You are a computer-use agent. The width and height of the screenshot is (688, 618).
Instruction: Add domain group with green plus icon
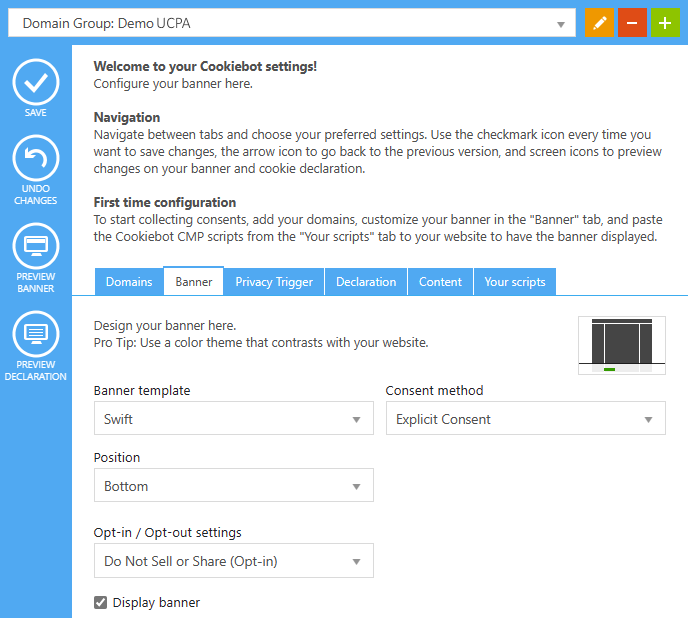pos(665,22)
